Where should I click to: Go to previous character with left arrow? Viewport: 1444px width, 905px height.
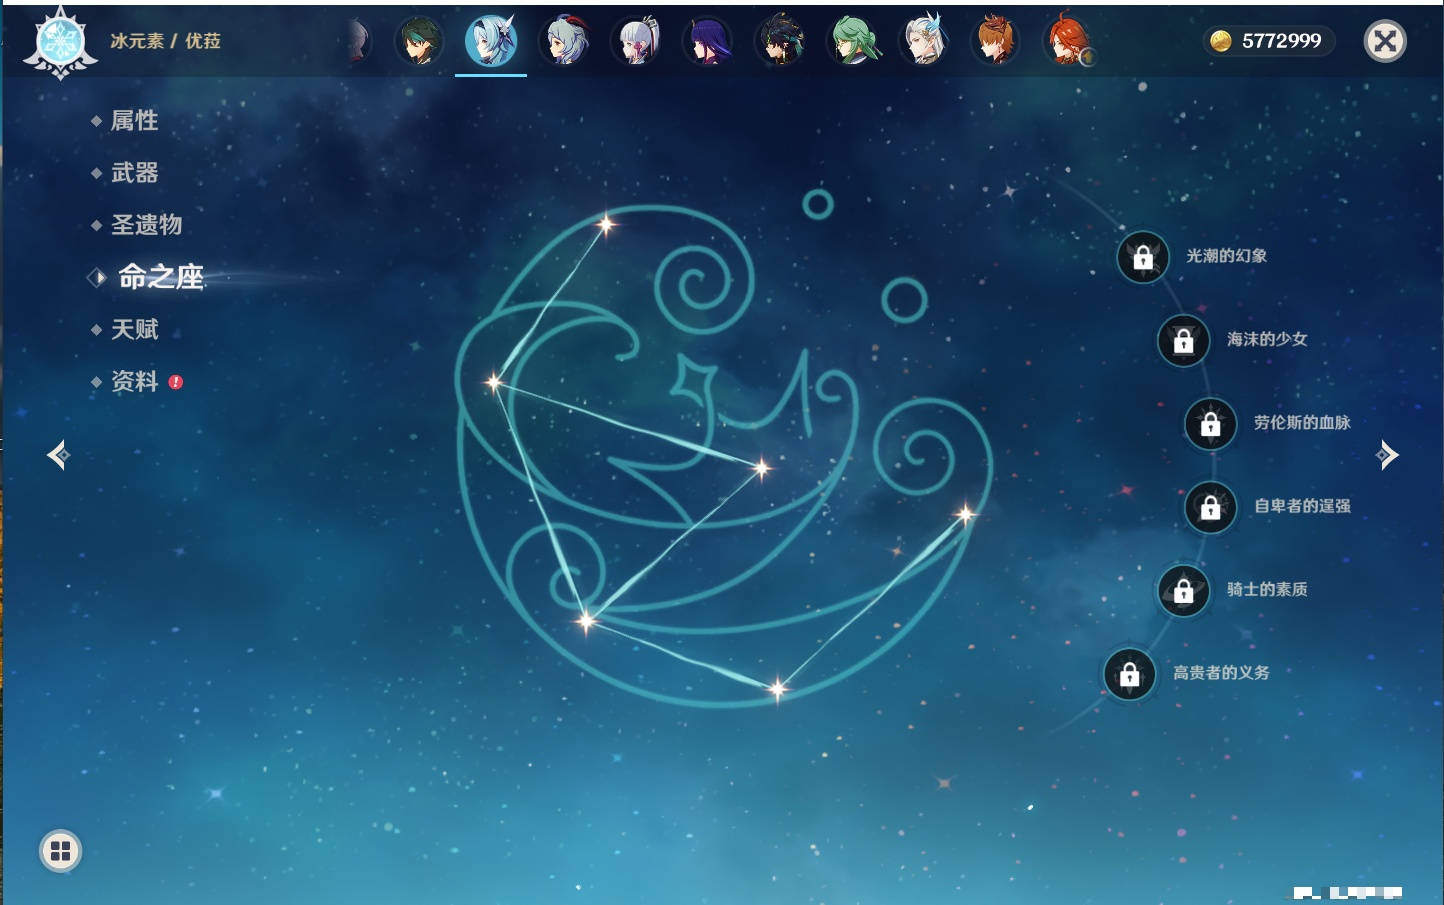(58, 455)
